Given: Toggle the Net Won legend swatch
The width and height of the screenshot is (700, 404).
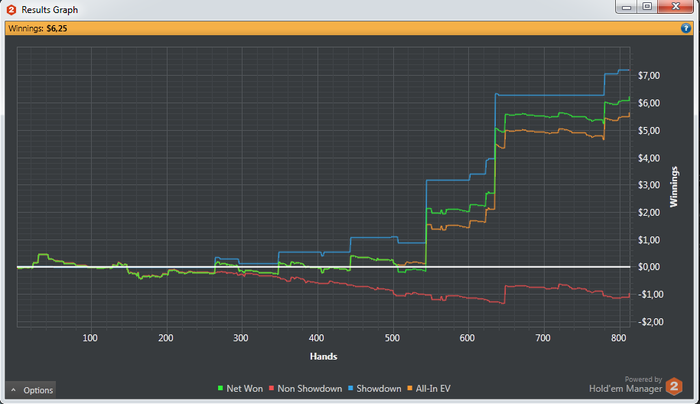Looking at the screenshot, I should (x=220, y=388).
